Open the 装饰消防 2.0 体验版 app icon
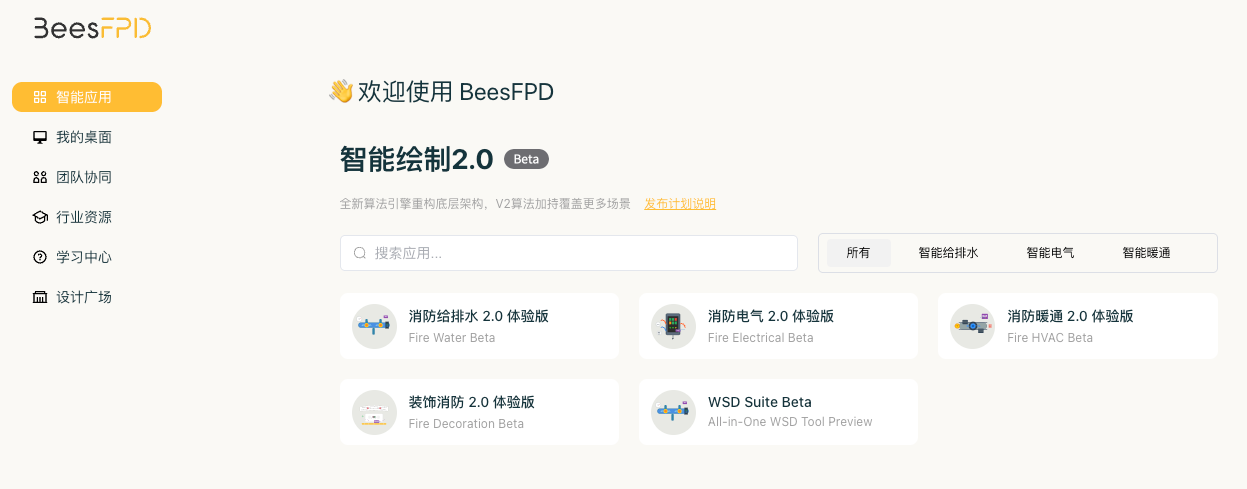Screen dimensions: 1247x489 374,412
